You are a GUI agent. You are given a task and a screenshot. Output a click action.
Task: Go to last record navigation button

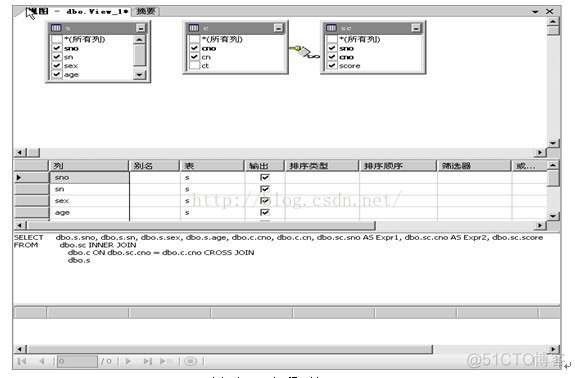[148, 362]
